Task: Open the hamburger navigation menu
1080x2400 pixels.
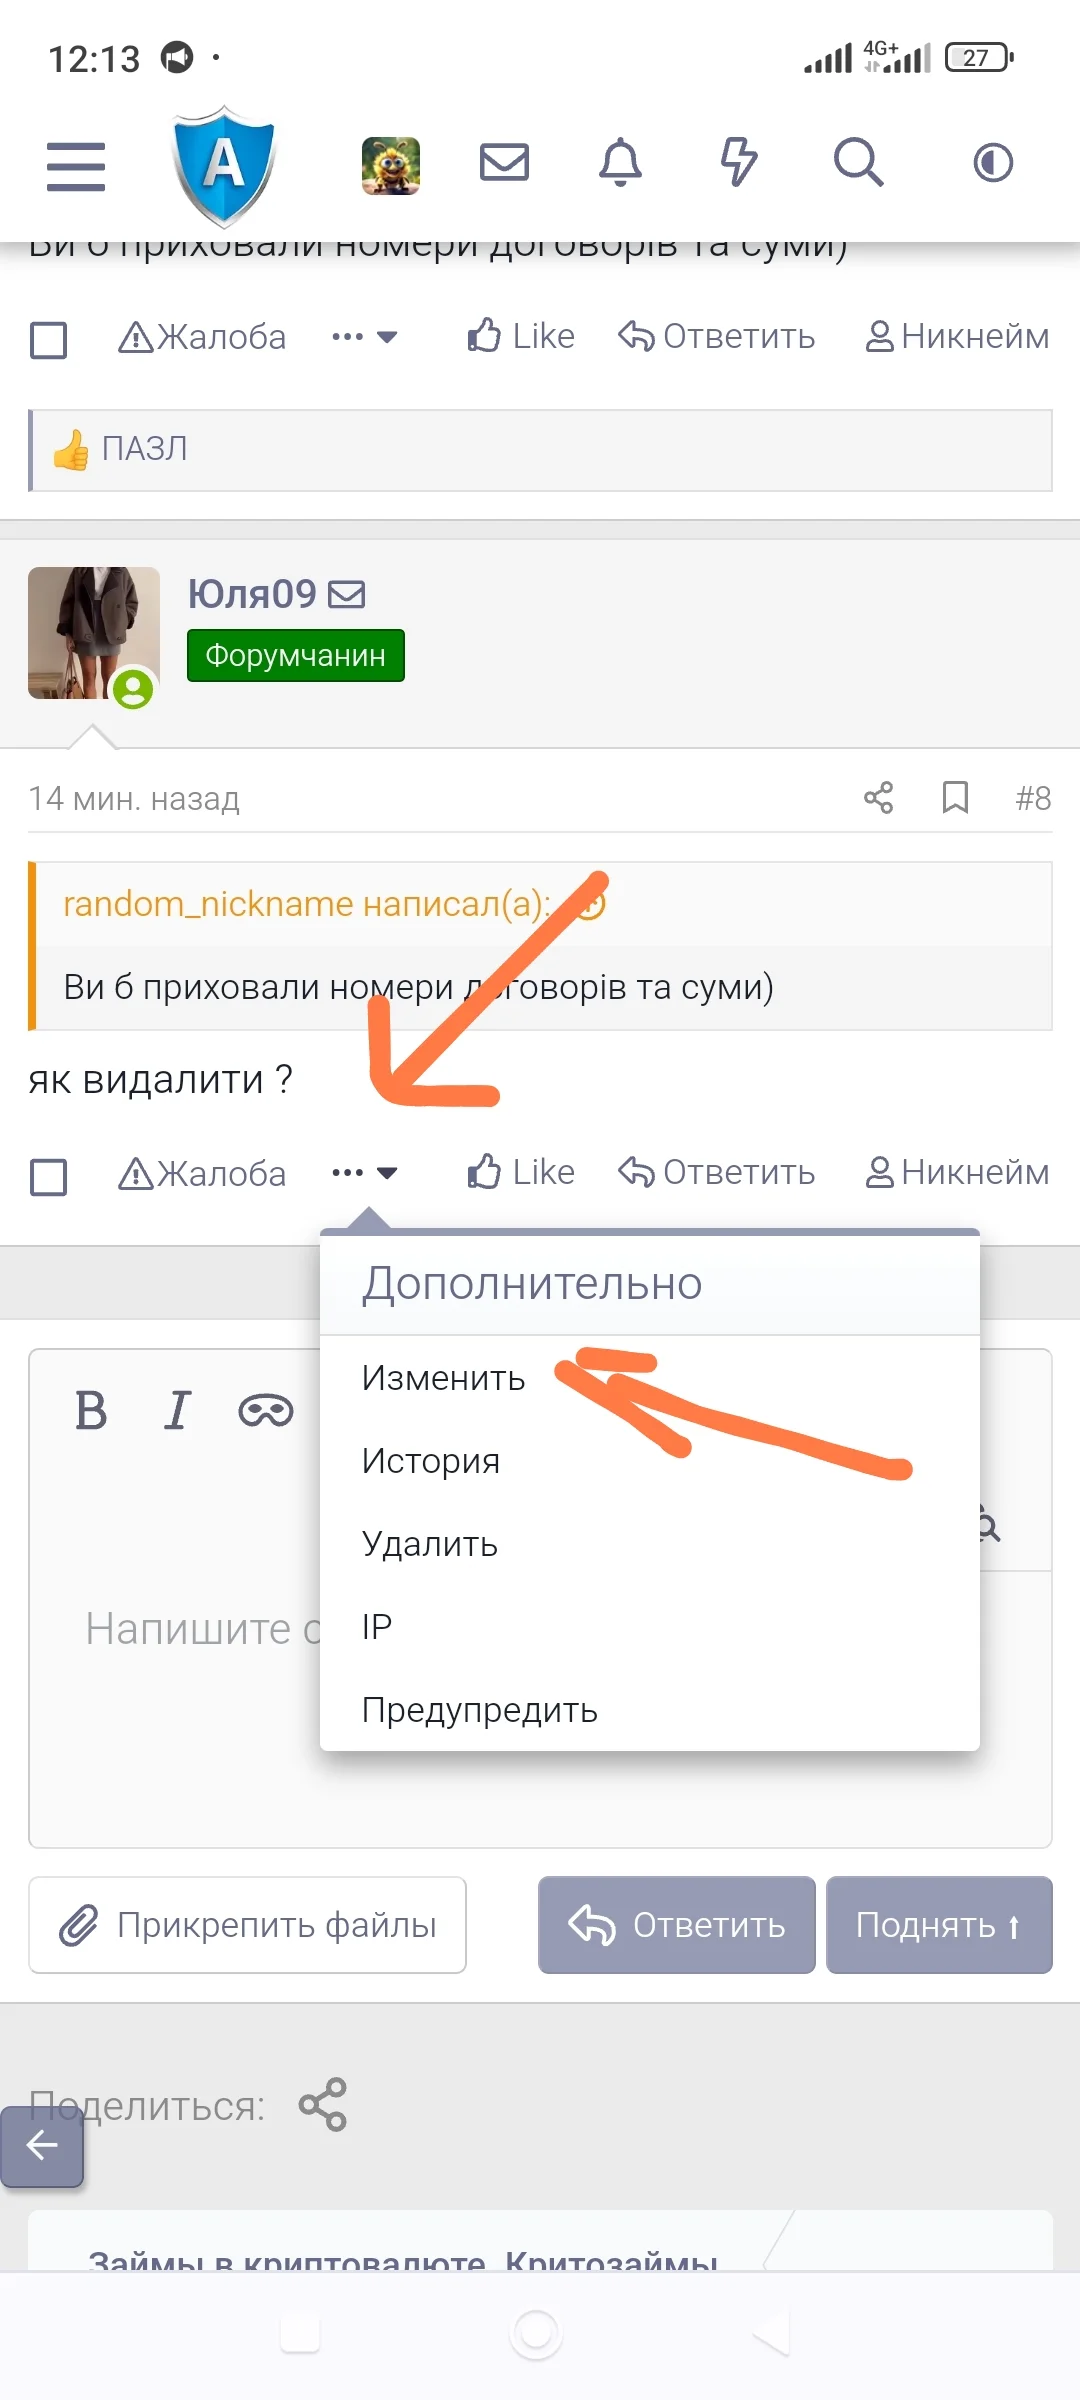Action: [x=76, y=165]
